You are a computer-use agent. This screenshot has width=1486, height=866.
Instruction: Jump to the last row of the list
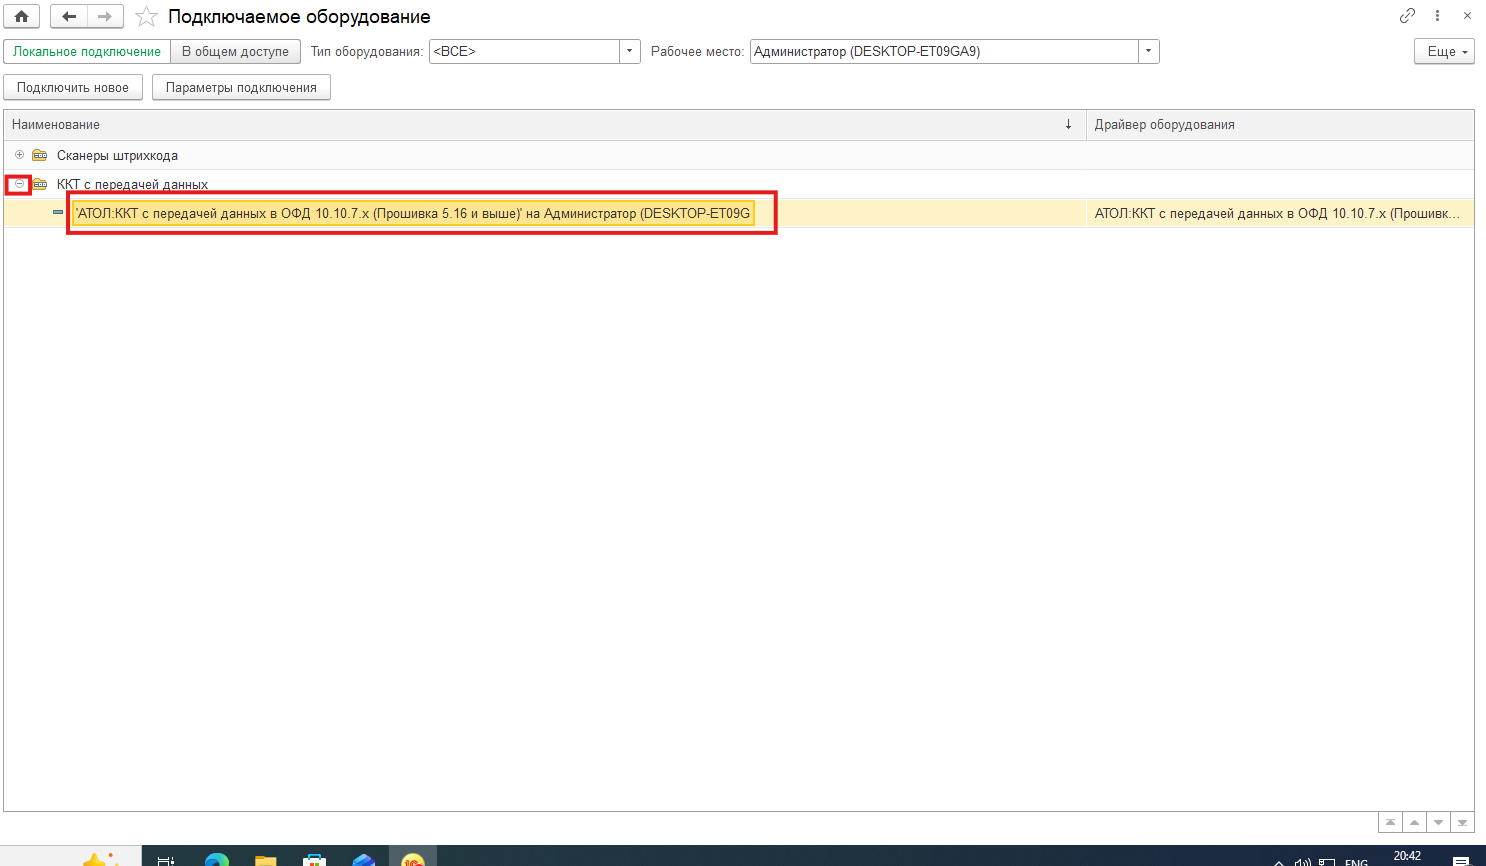tap(1462, 822)
